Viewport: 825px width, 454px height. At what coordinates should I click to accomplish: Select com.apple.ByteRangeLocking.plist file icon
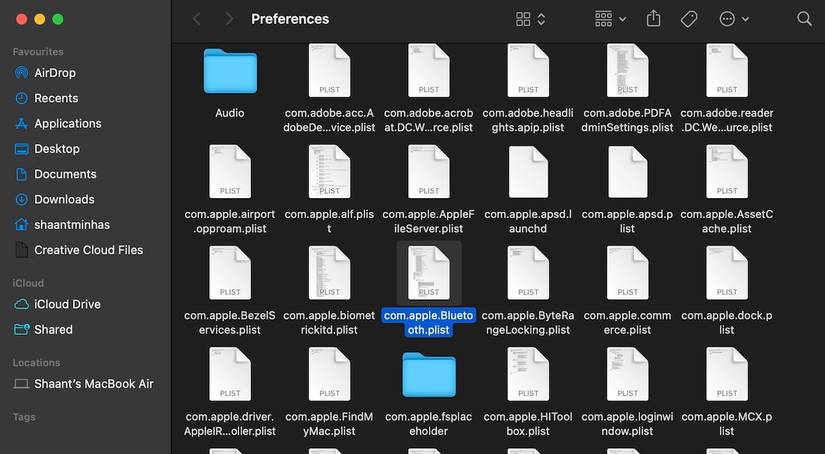(x=528, y=273)
